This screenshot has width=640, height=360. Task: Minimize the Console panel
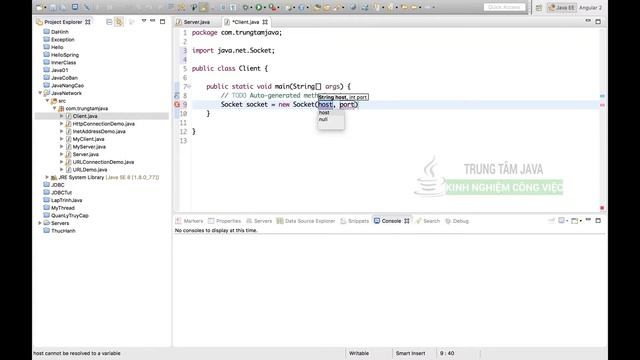pos(588,220)
